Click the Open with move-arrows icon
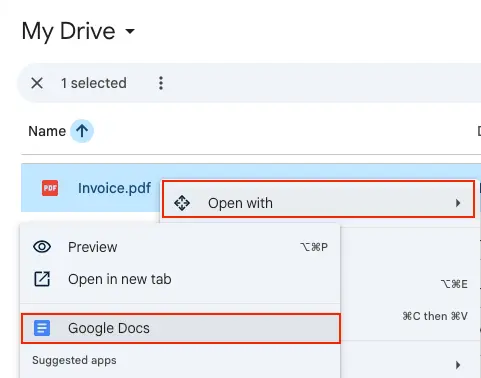This screenshot has width=481, height=378. click(x=182, y=203)
